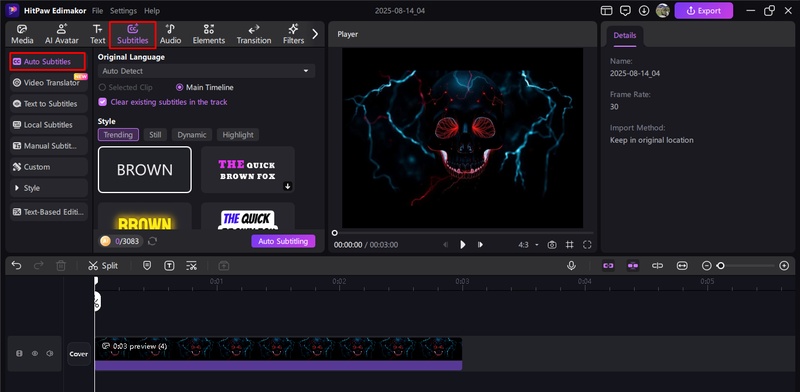The width and height of the screenshot is (800, 392).
Task: Click the Auto Subtitling button
Action: (283, 241)
